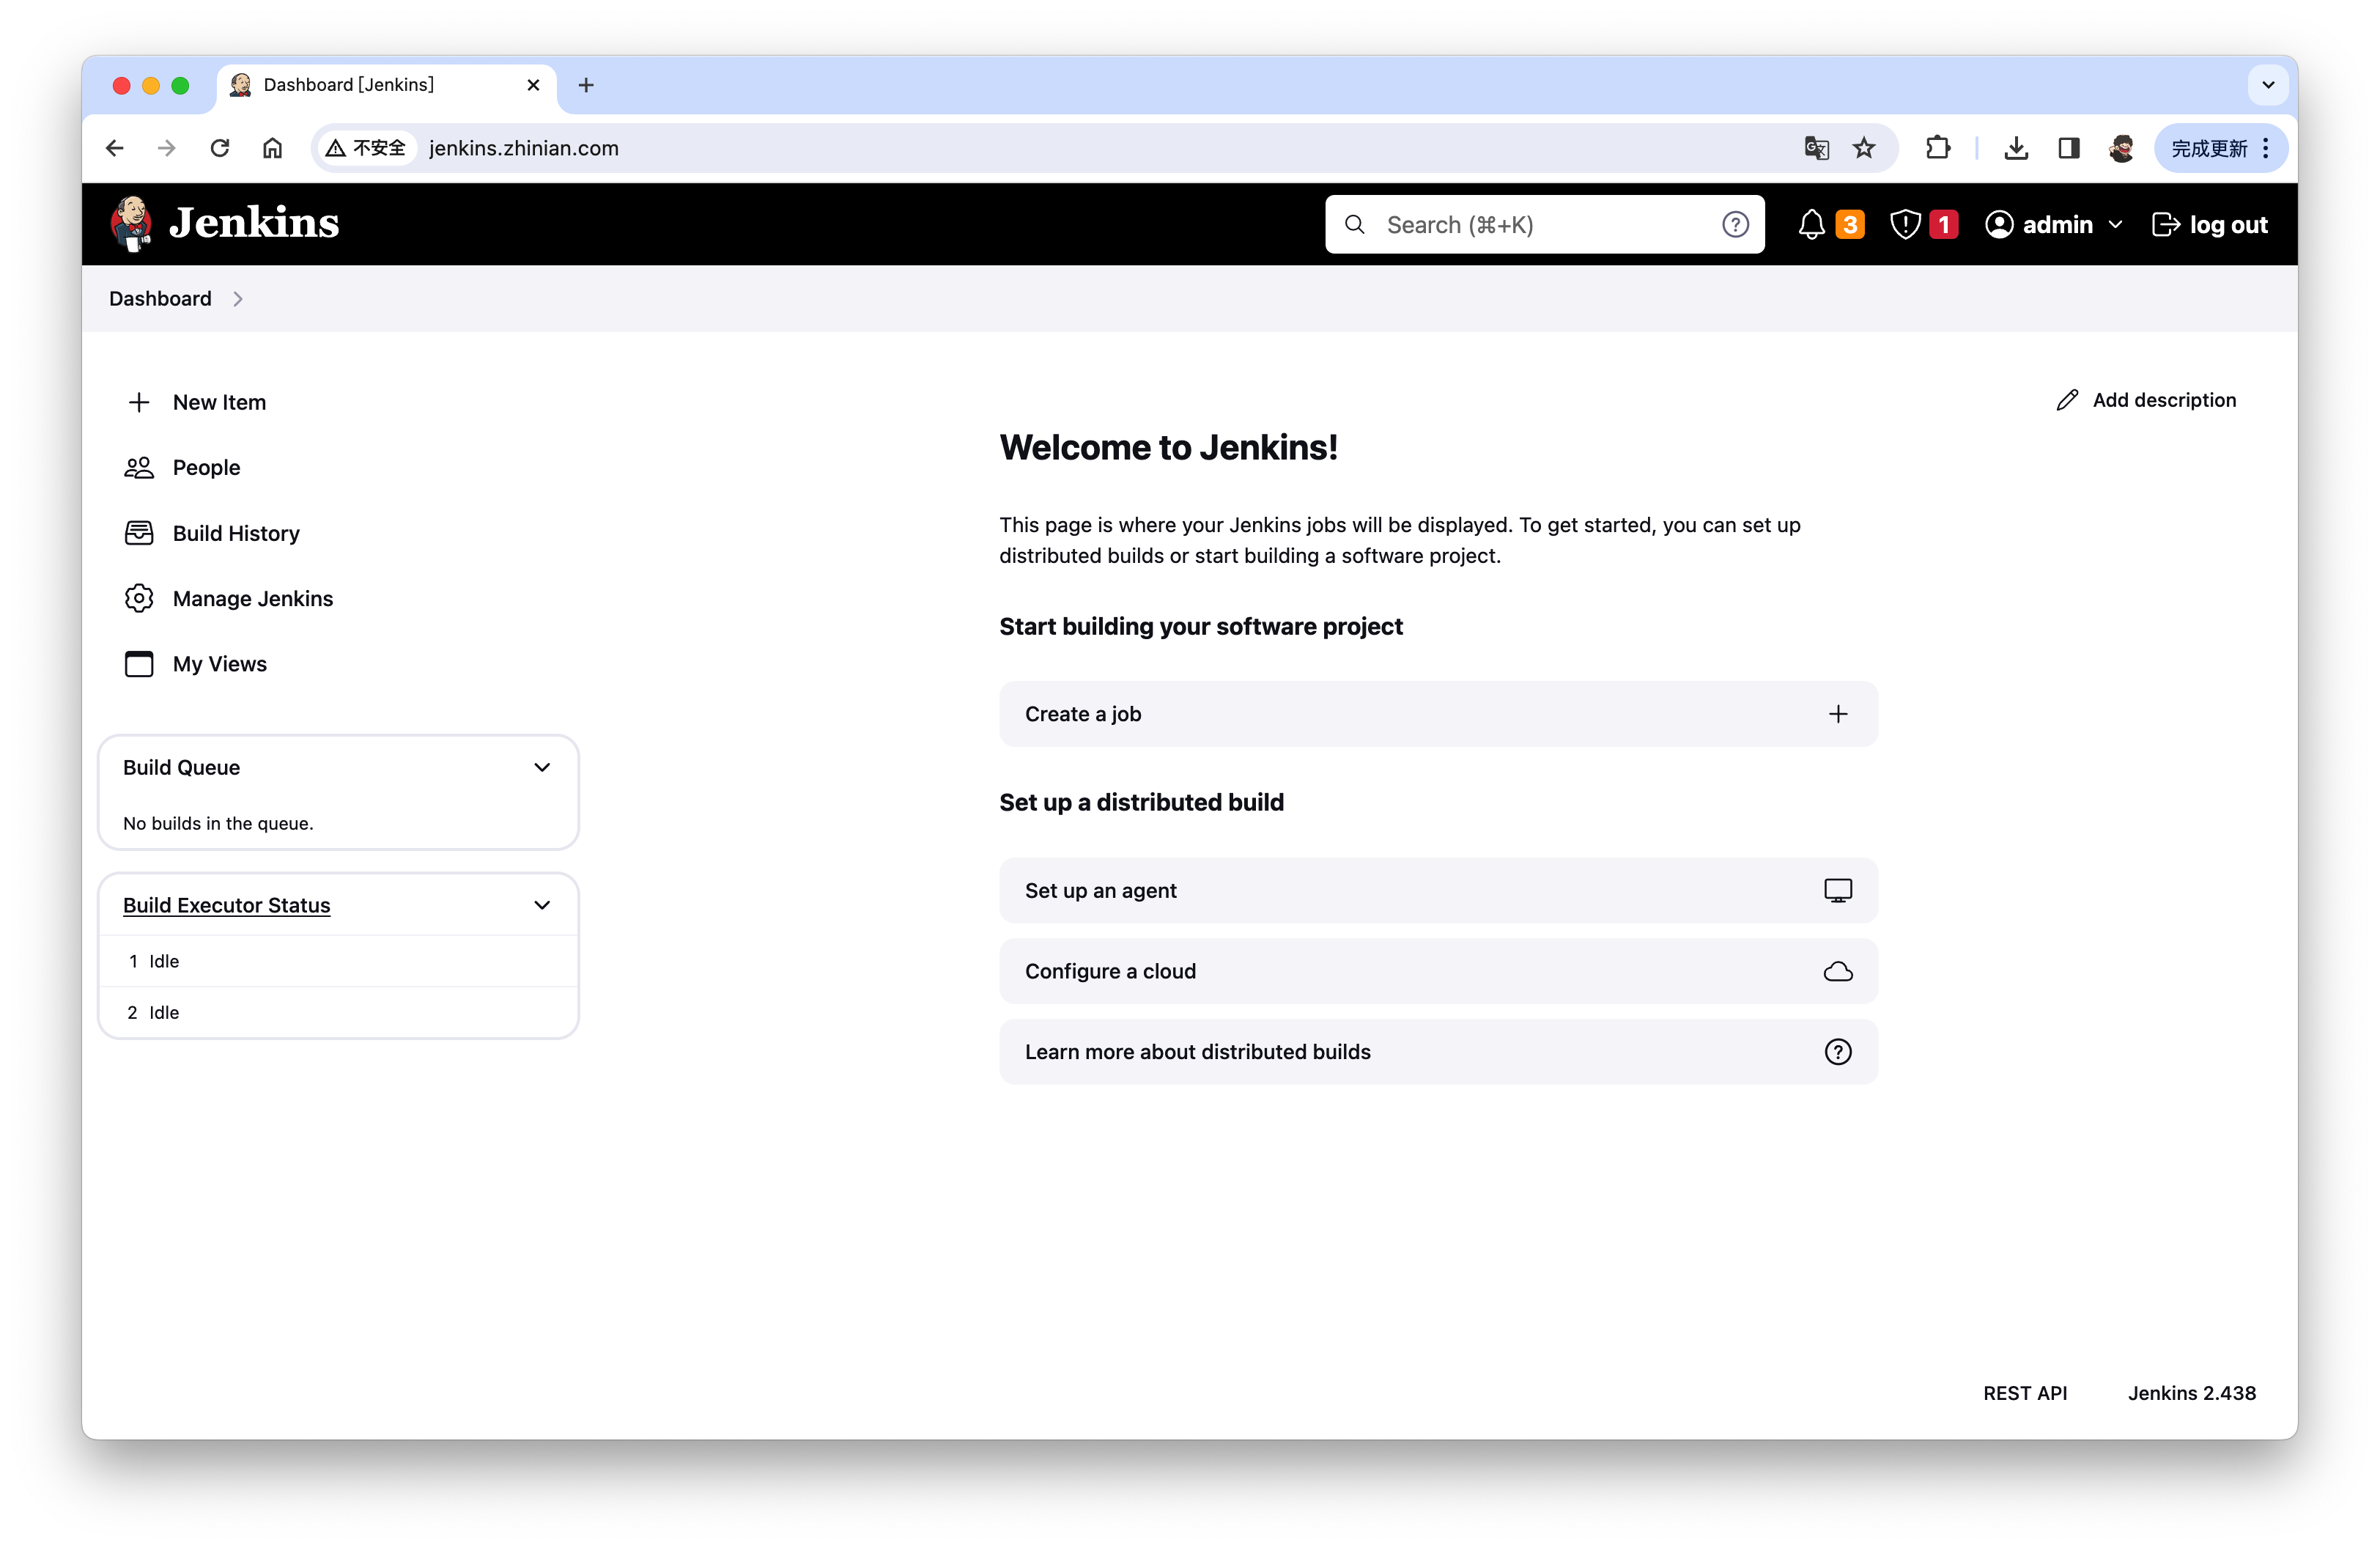Close the Dashboard [Jenkins] tab

533,86
